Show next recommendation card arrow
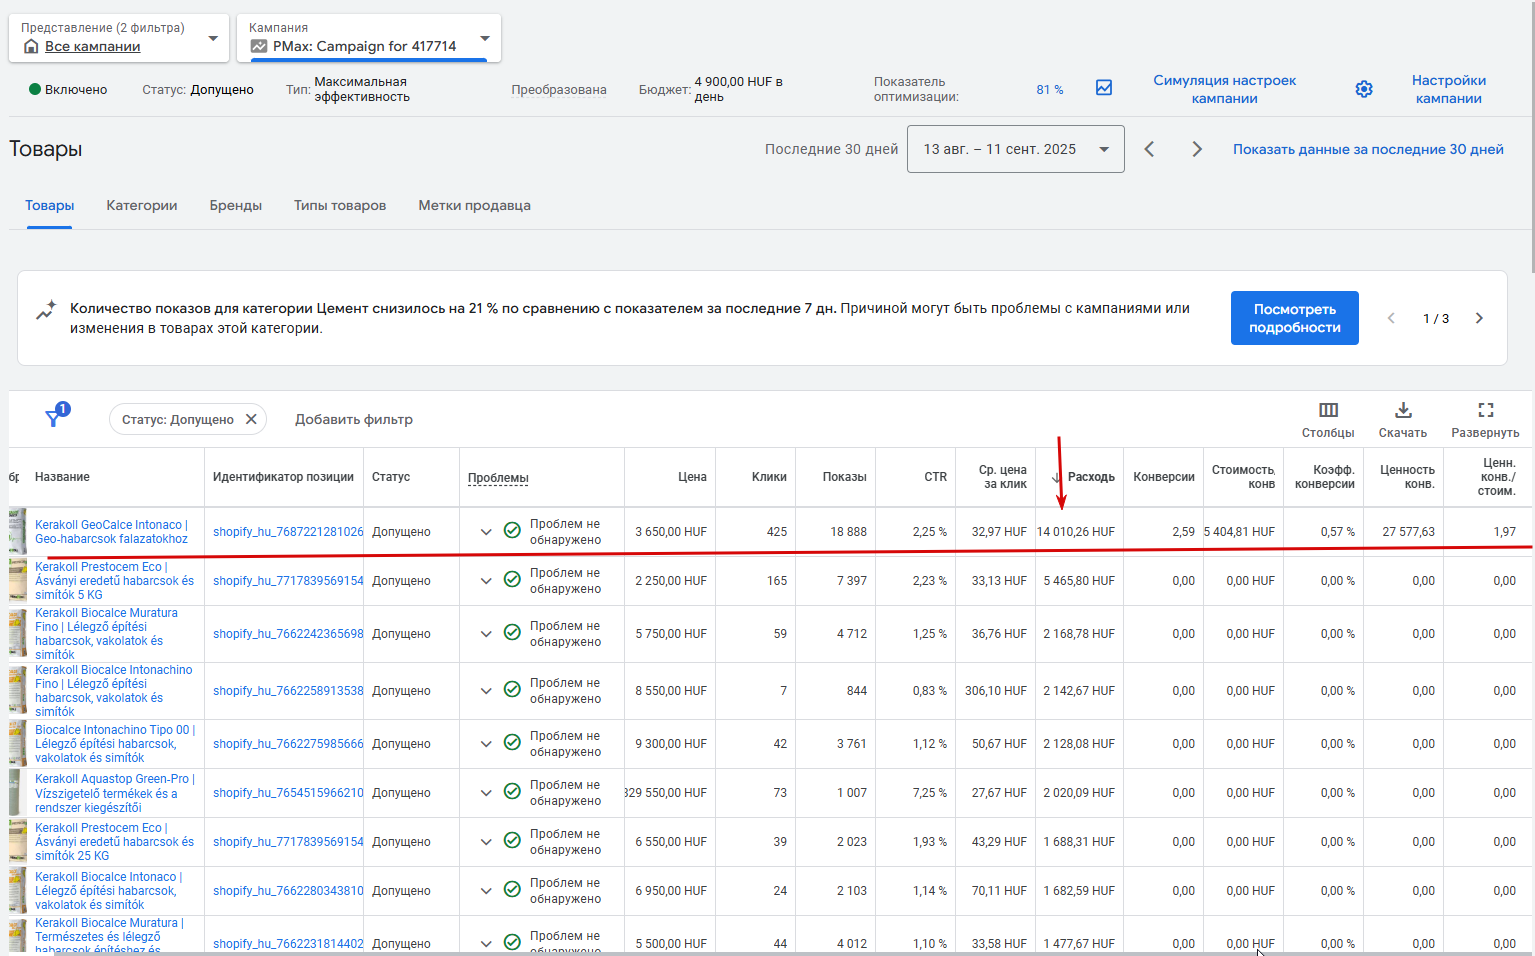 [1479, 318]
